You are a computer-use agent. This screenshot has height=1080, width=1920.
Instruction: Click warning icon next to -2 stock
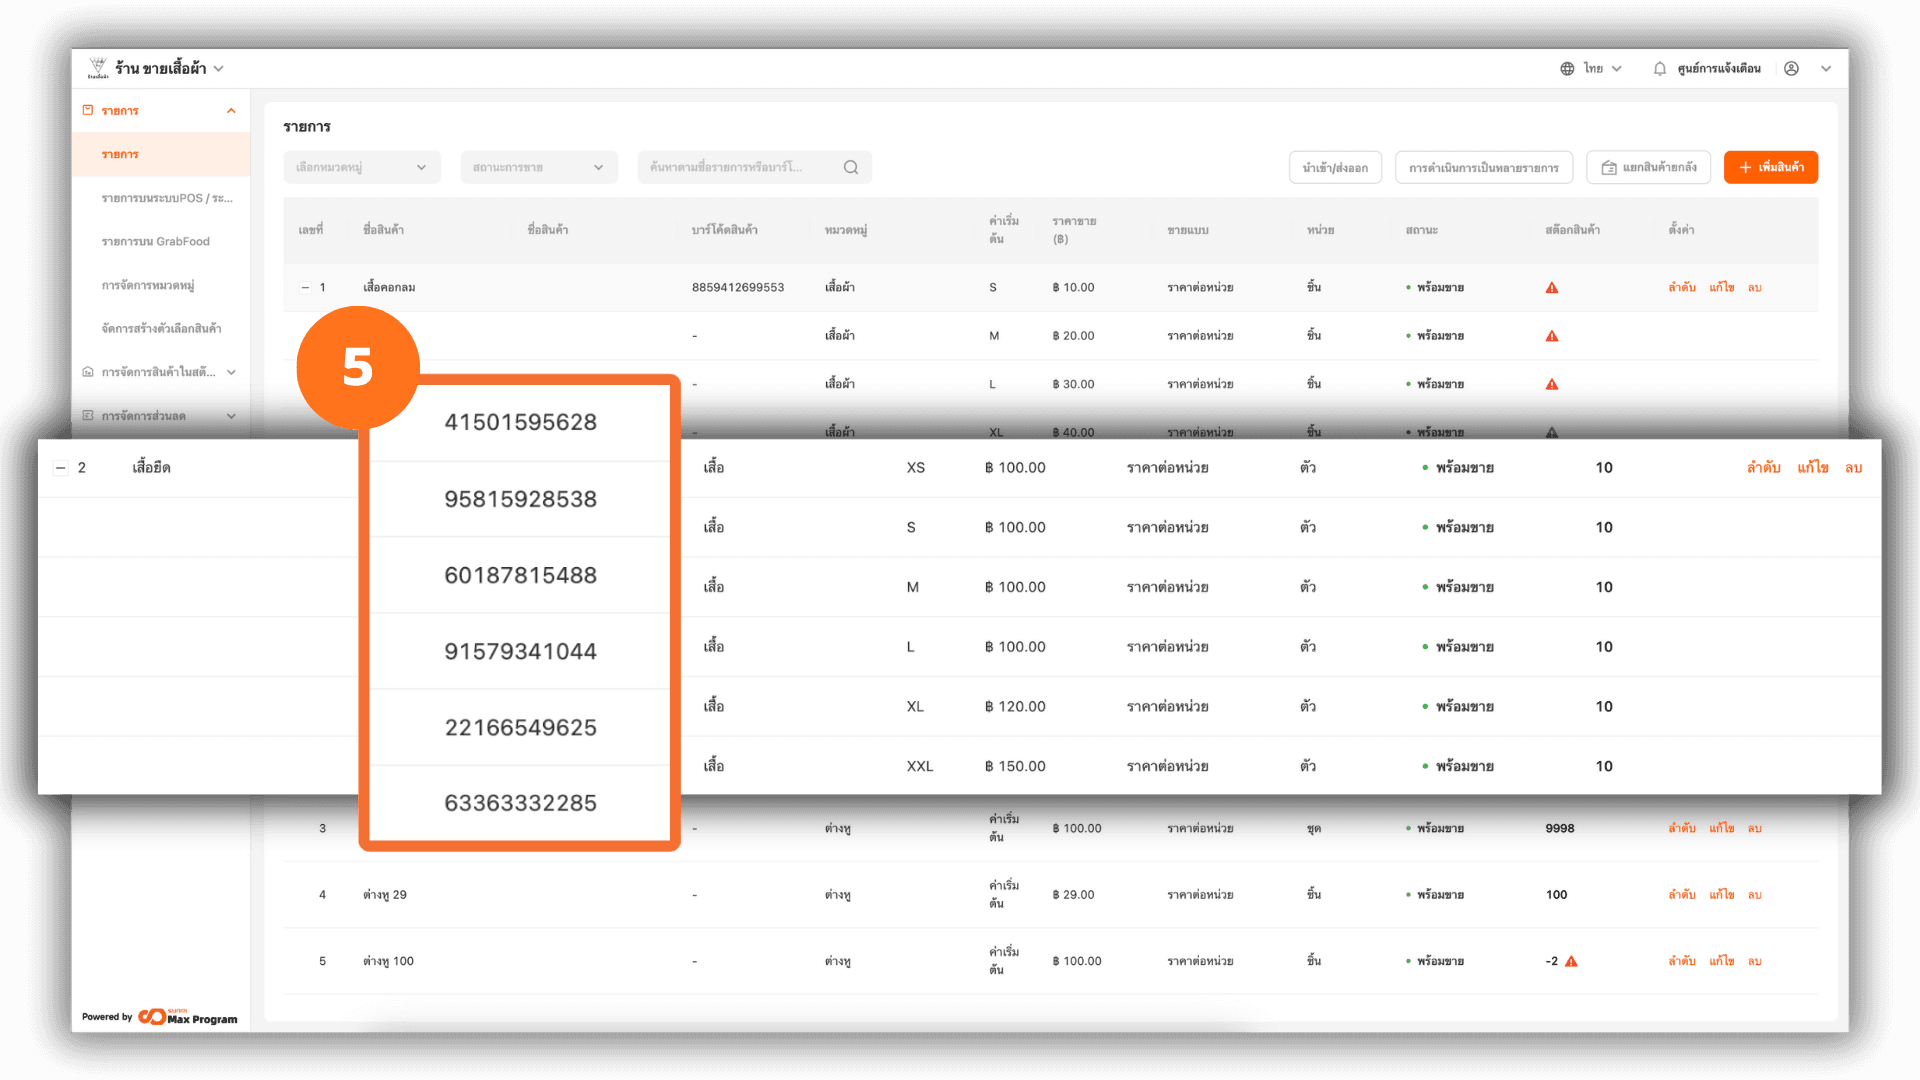tap(1571, 962)
